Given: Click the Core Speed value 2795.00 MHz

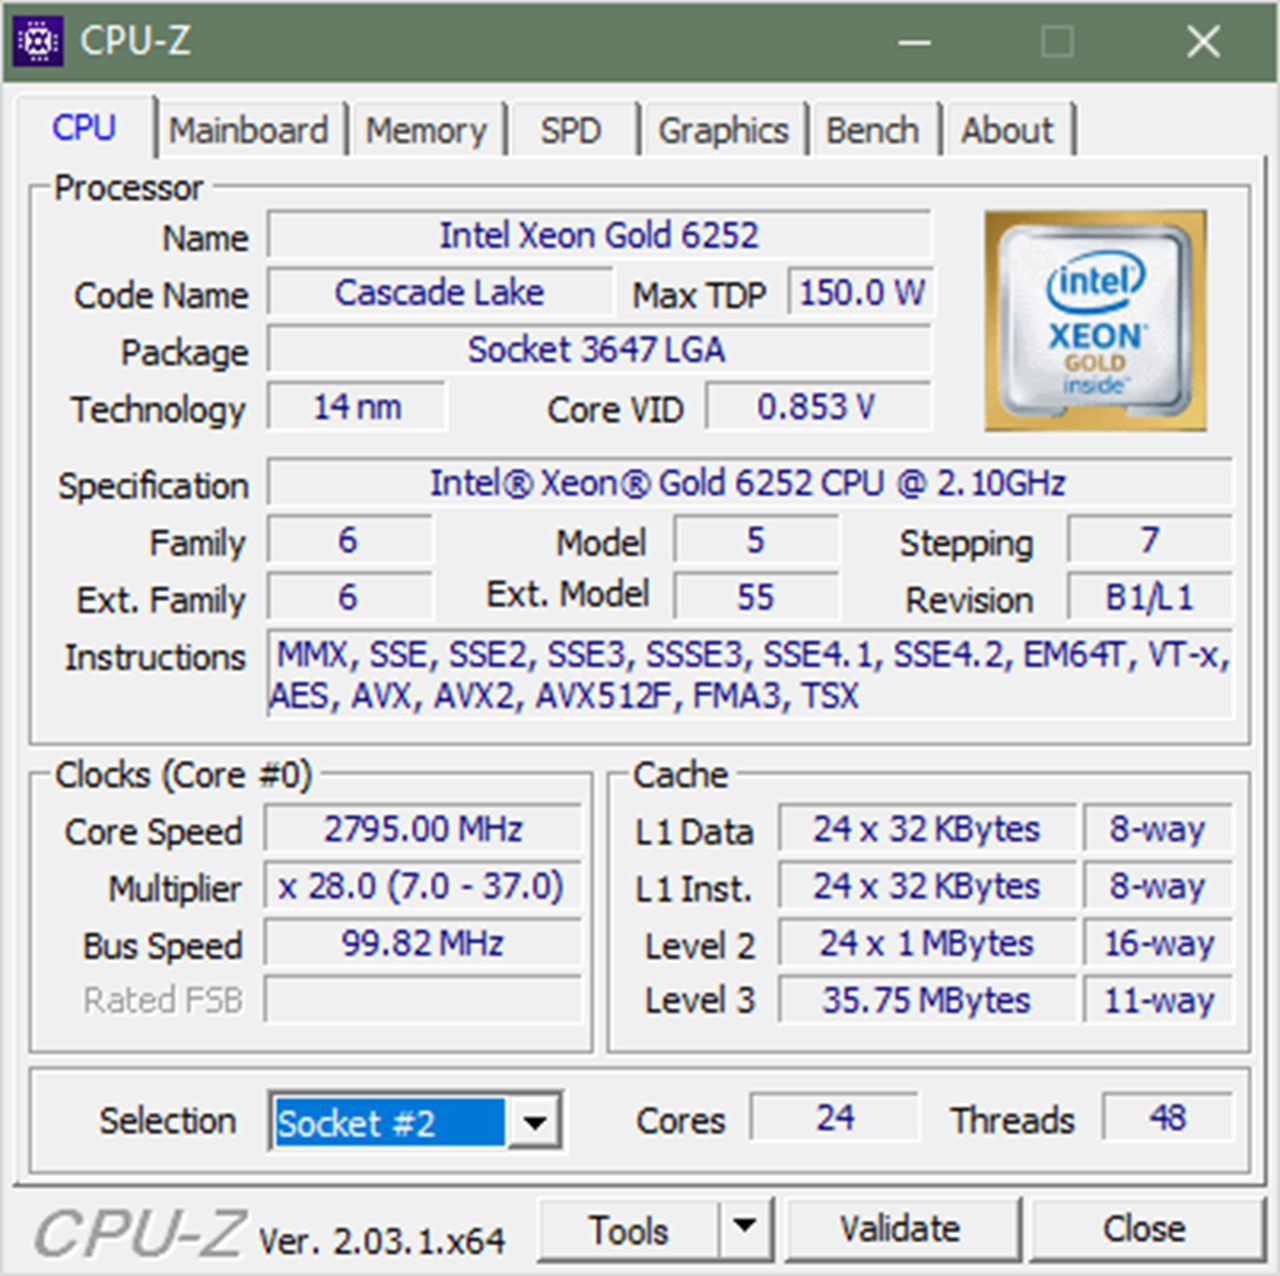Looking at the screenshot, I should point(423,829).
